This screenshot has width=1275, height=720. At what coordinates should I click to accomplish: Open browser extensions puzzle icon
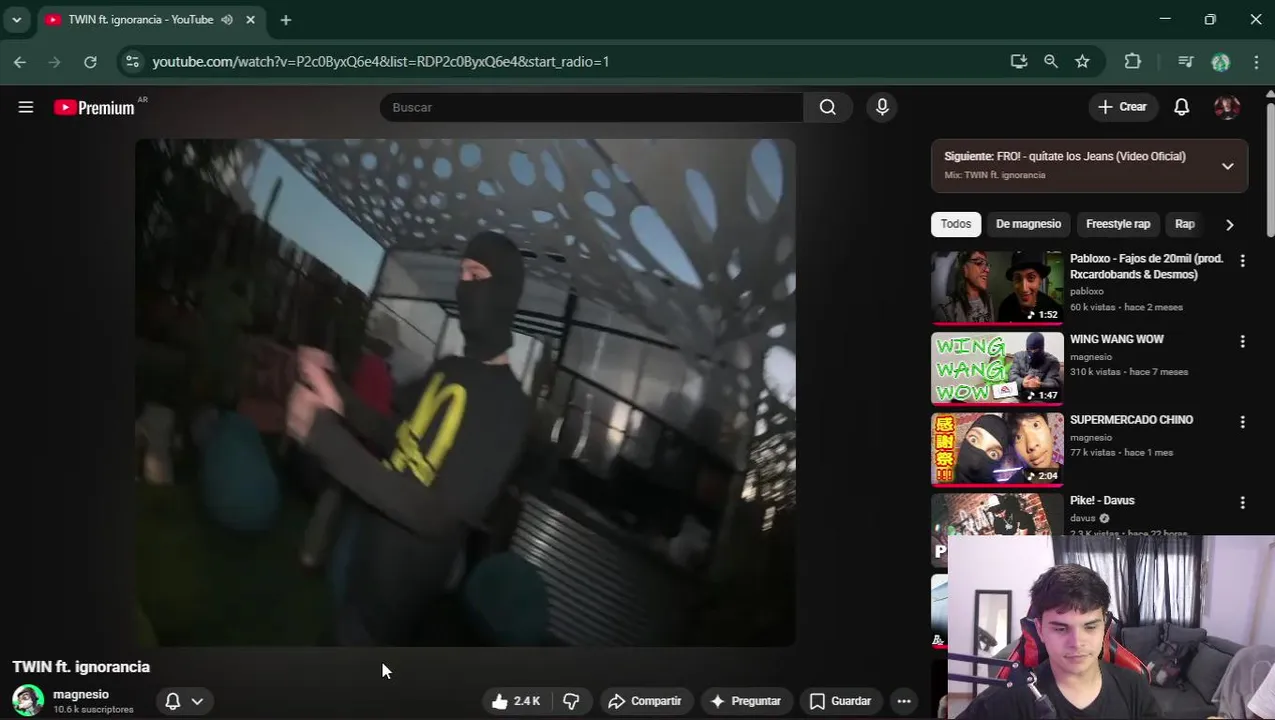(1133, 61)
